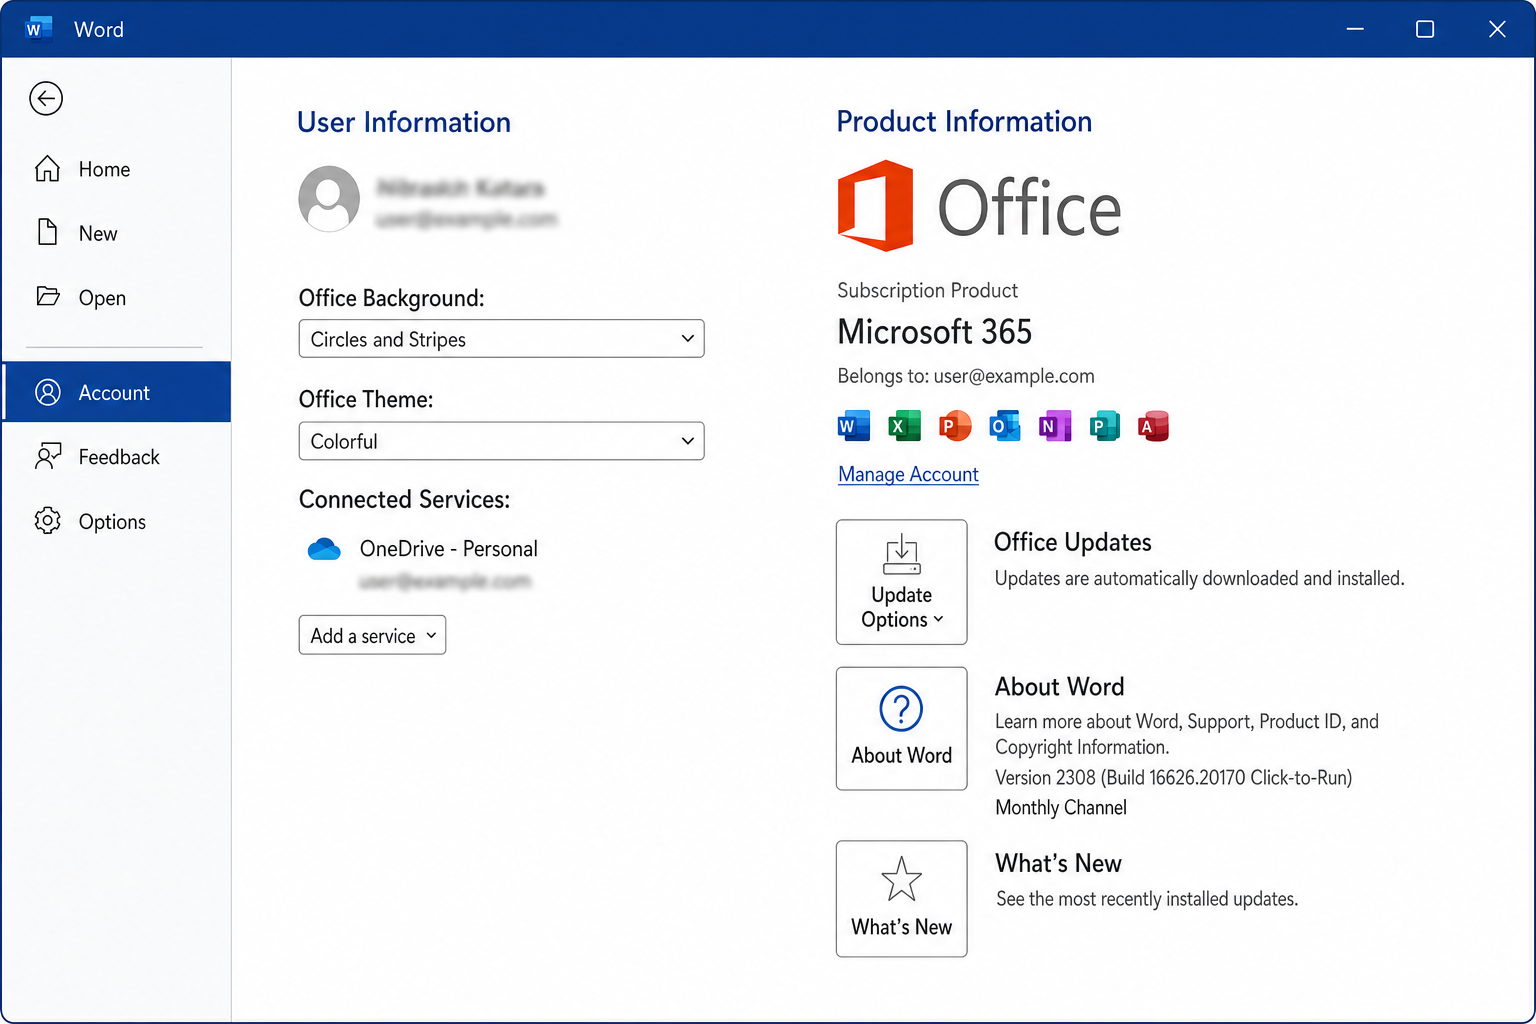The image size is (1536, 1024).
Task: Click the What's New heading text
Action: [x=1058, y=863]
